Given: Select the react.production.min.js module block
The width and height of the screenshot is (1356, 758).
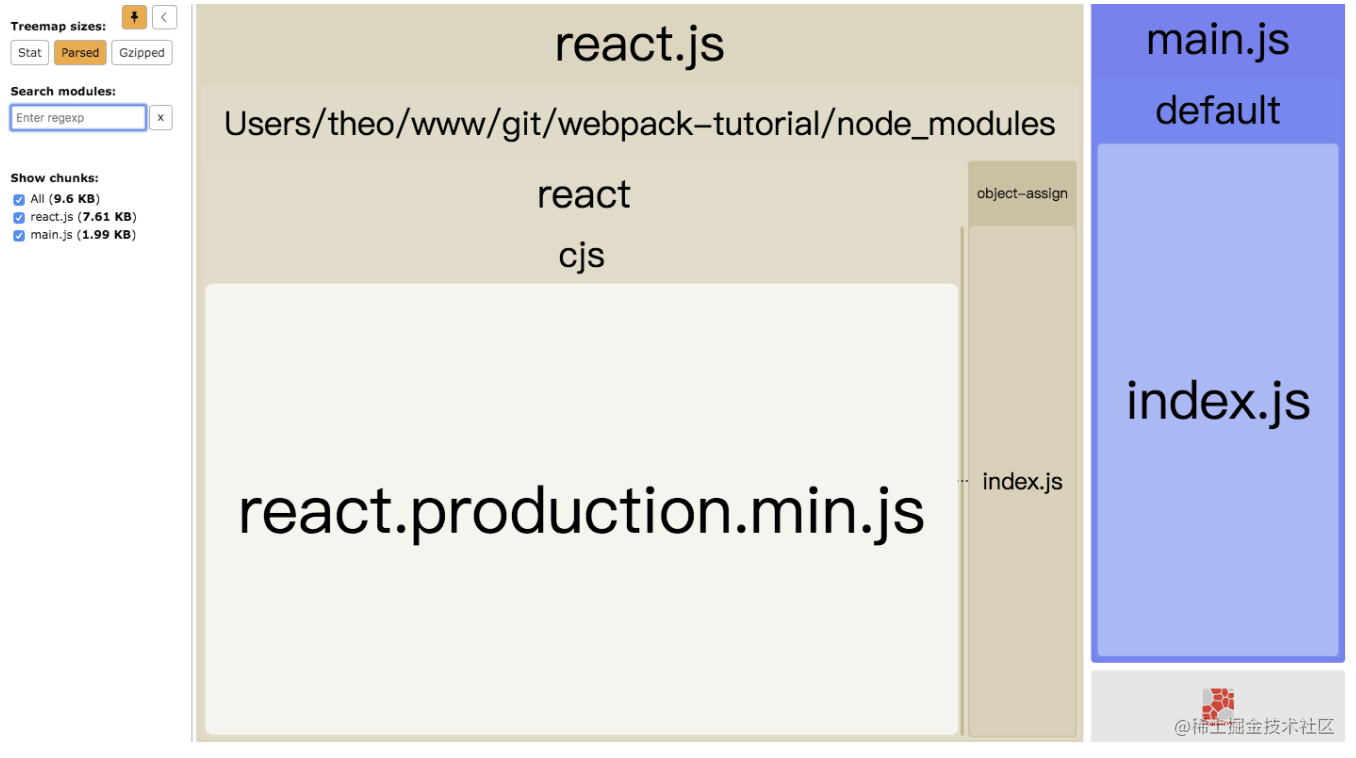Looking at the screenshot, I should coord(582,509).
